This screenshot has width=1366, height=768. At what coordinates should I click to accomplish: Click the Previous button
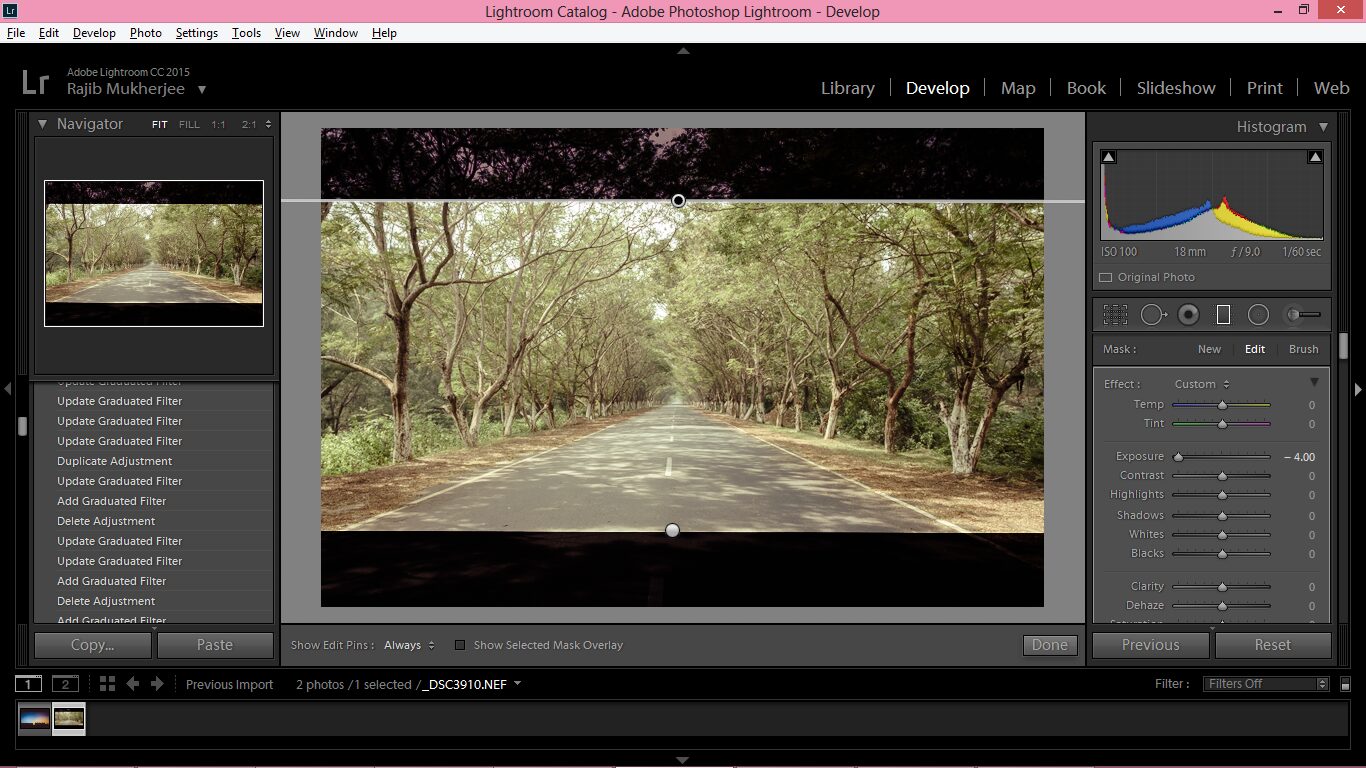tap(1151, 645)
